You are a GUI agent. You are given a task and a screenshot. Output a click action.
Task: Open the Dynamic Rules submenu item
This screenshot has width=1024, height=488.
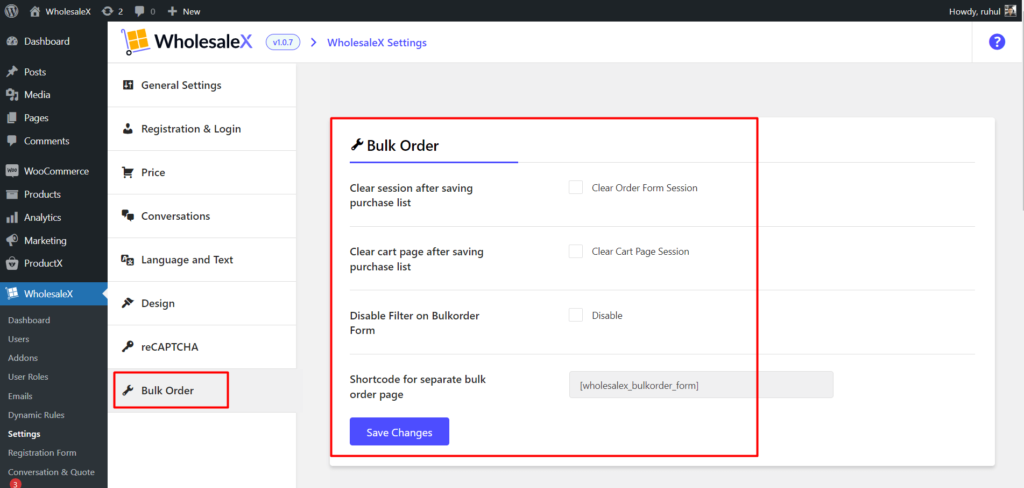[x=36, y=415]
